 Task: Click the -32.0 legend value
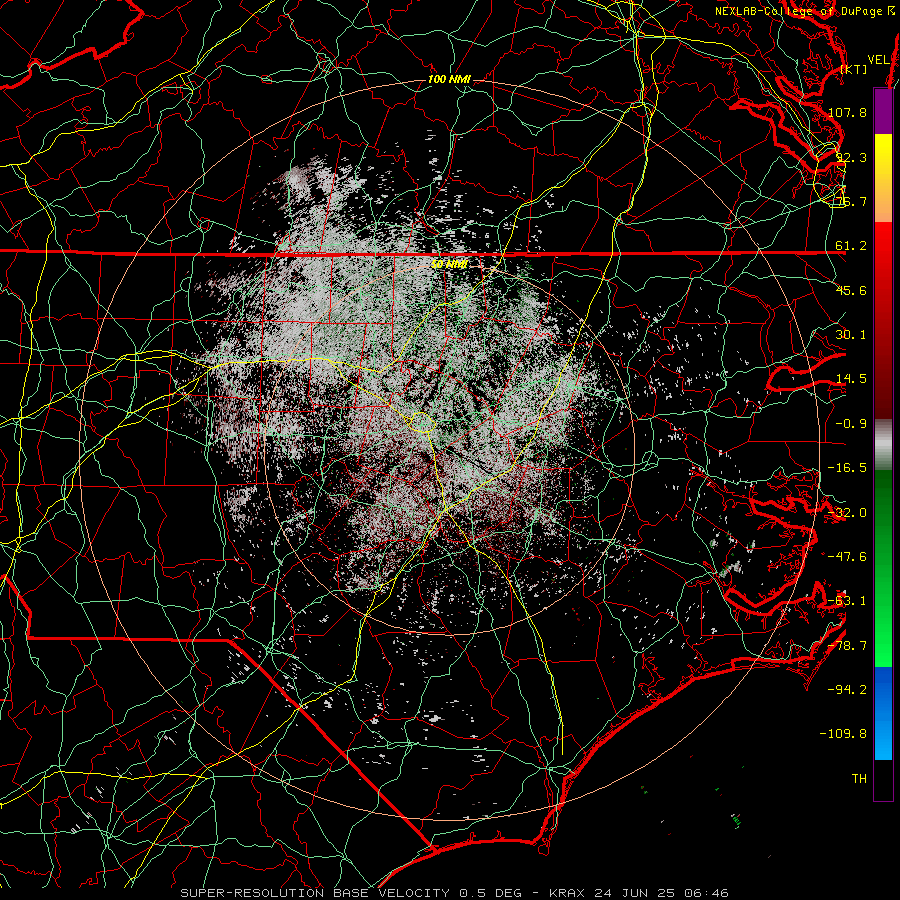(847, 513)
